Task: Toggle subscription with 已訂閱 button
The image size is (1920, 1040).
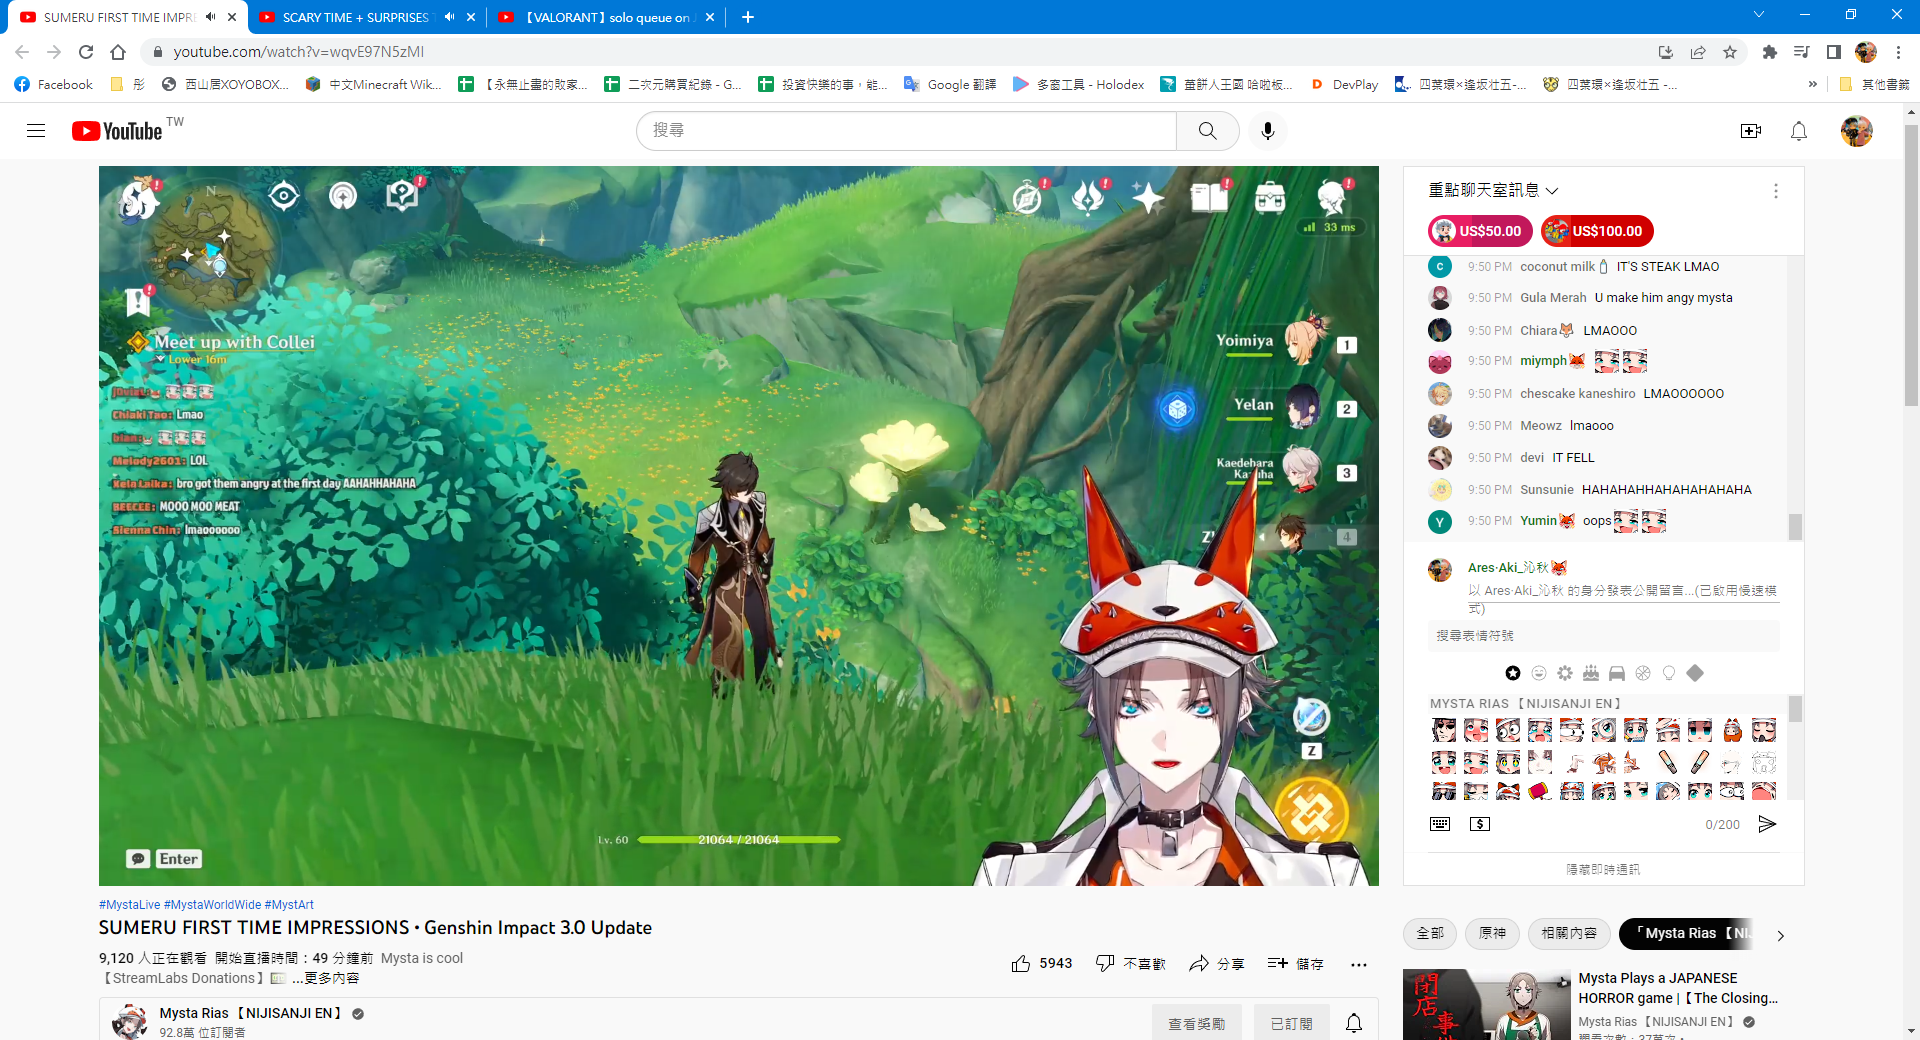Action: pos(1291,1024)
